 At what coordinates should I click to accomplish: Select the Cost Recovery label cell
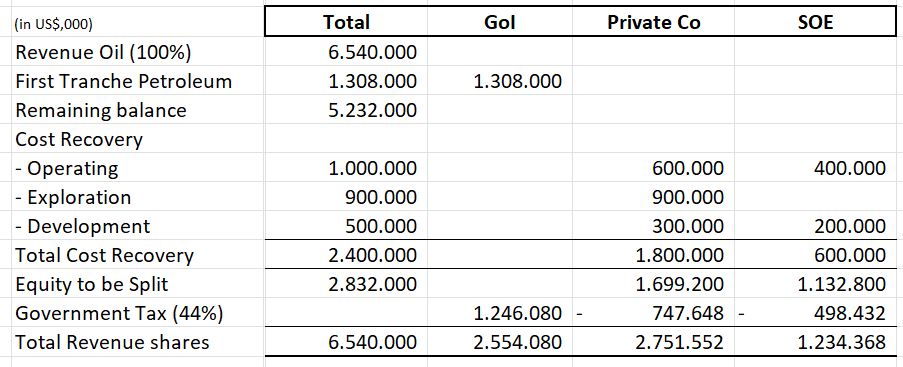pyautogui.click(x=138, y=139)
